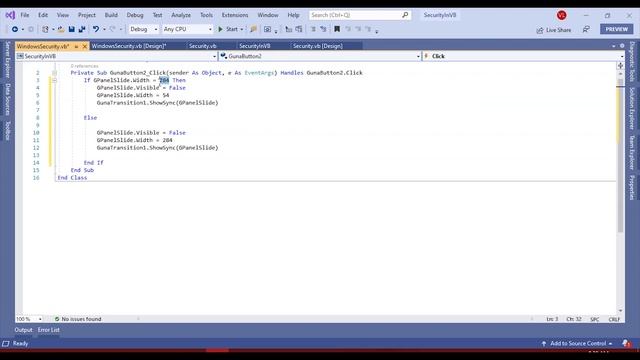Collapse the If block outline toggle
640x360 pixels.
tap(54, 80)
